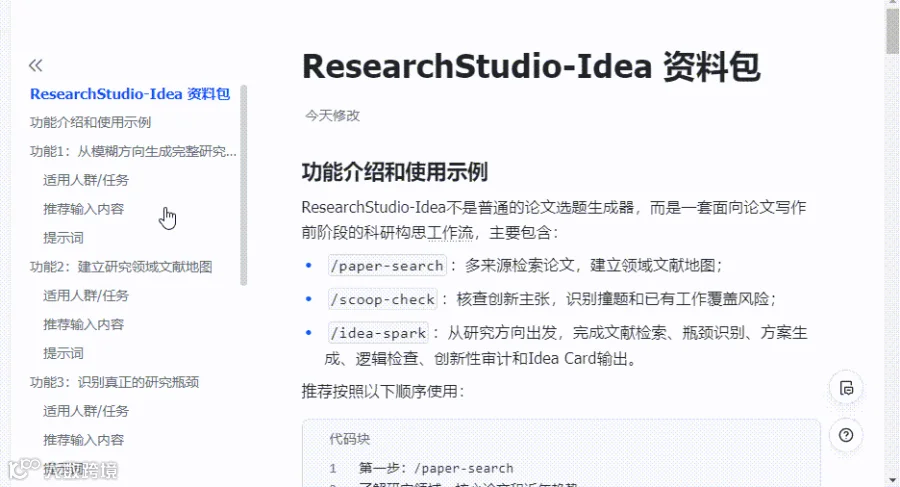Viewport: 900px width, 487px height.
Task: Open the help question-mark floating button
Action: (846, 435)
